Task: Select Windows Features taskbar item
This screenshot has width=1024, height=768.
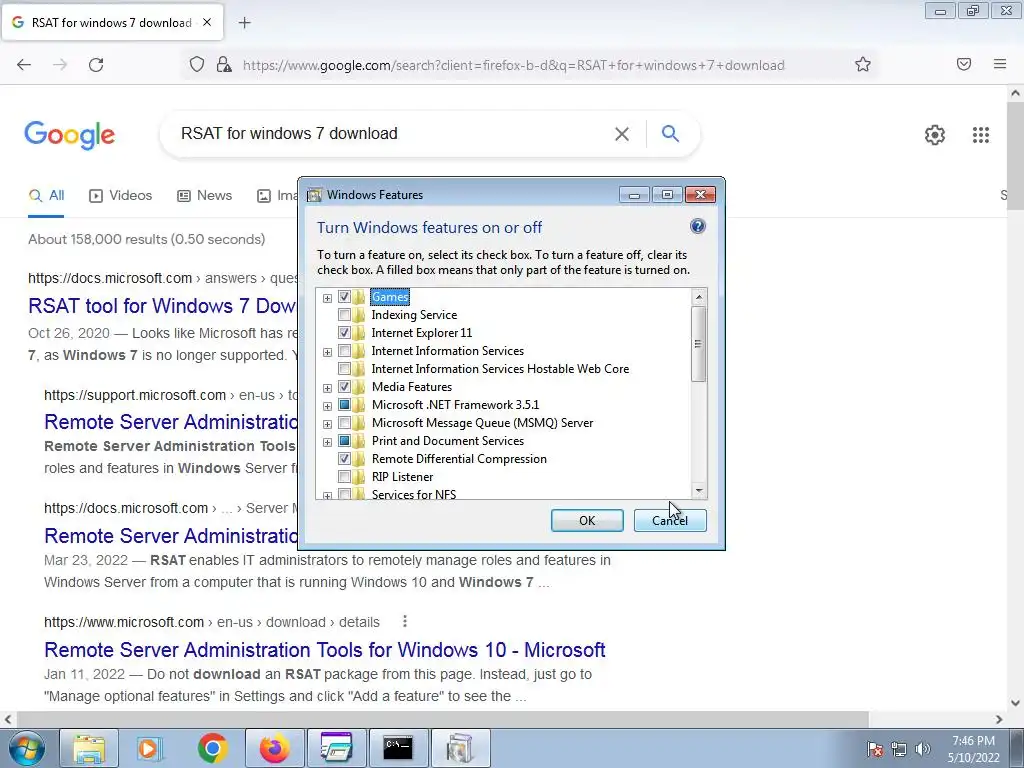Action: point(460,748)
